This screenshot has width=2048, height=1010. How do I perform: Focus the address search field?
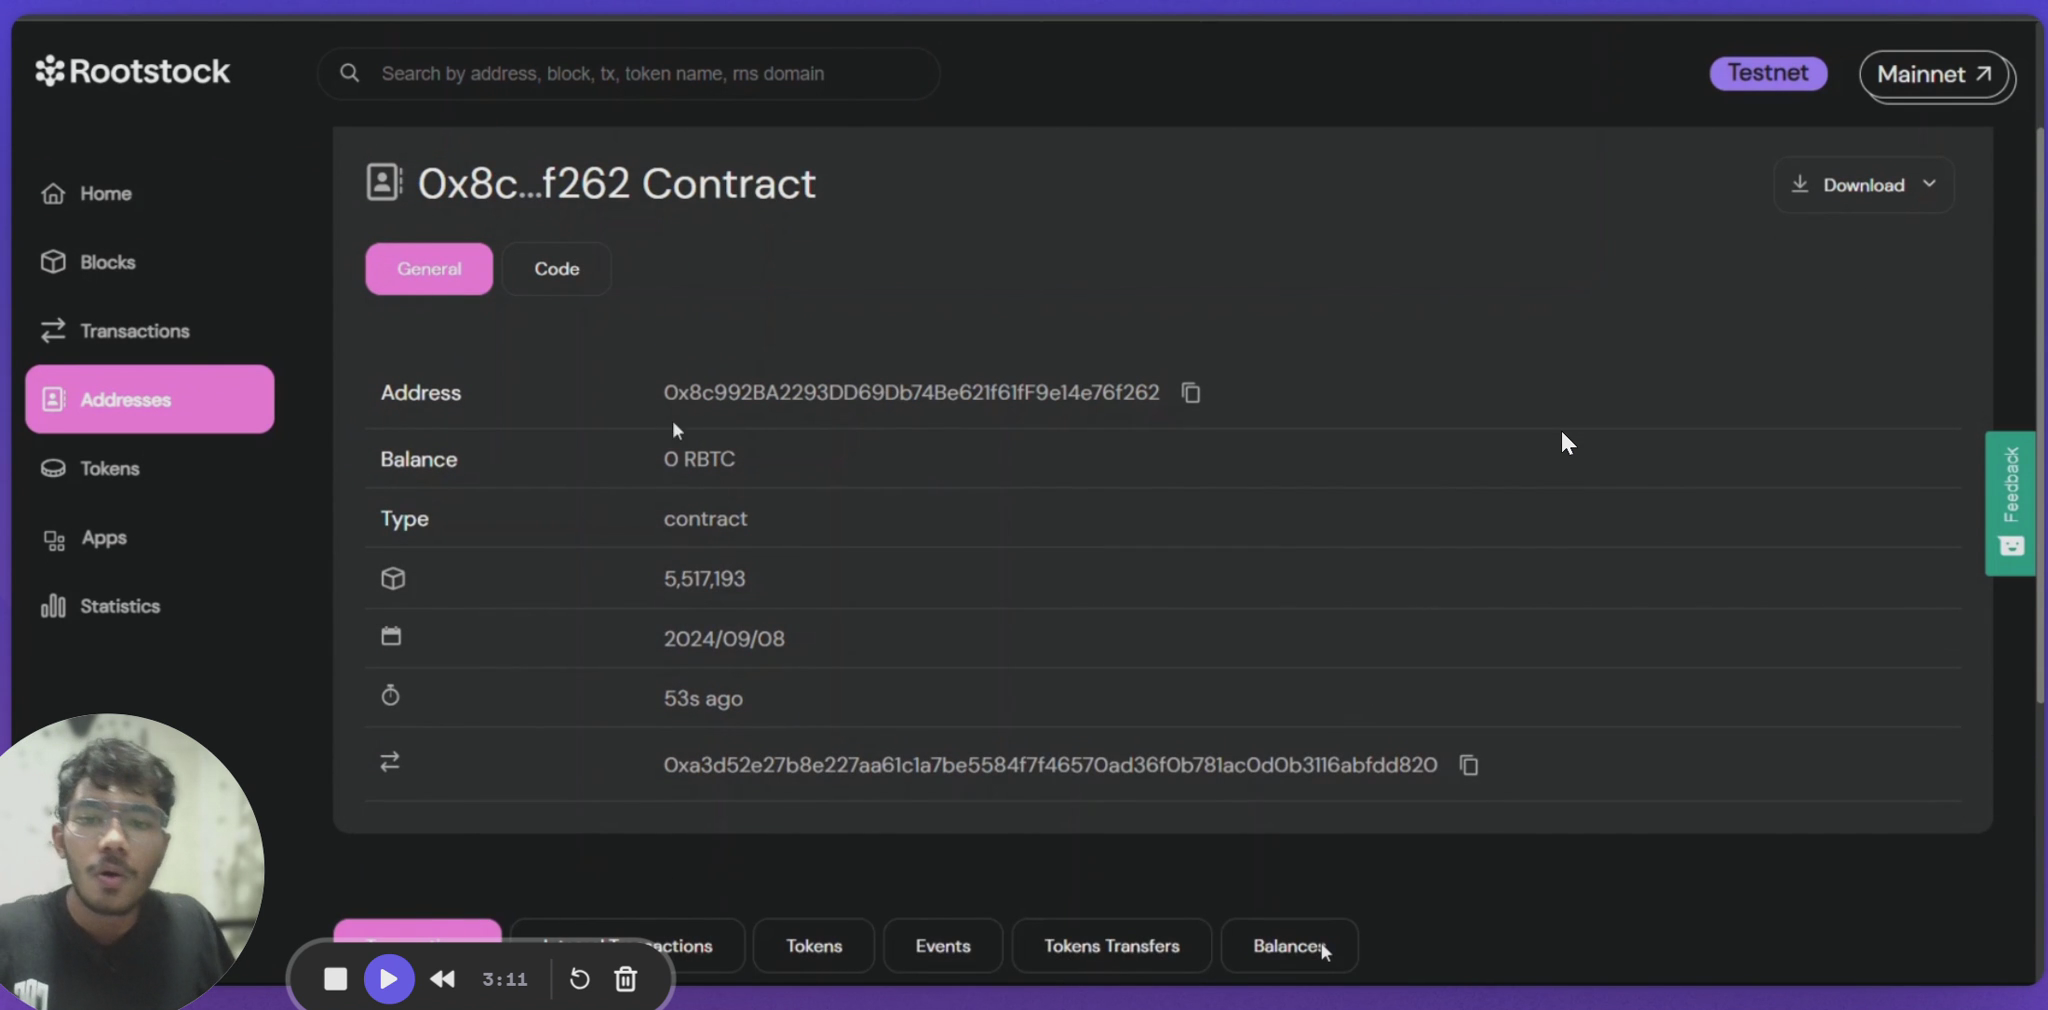coord(629,73)
